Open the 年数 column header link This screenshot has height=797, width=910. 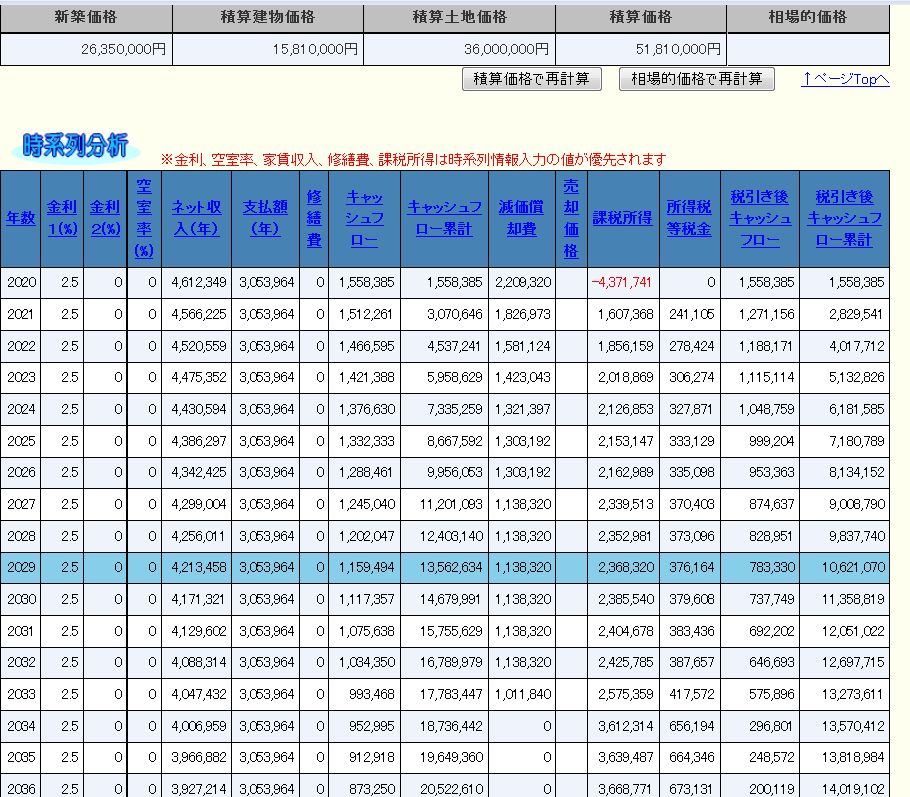coord(21,218)
